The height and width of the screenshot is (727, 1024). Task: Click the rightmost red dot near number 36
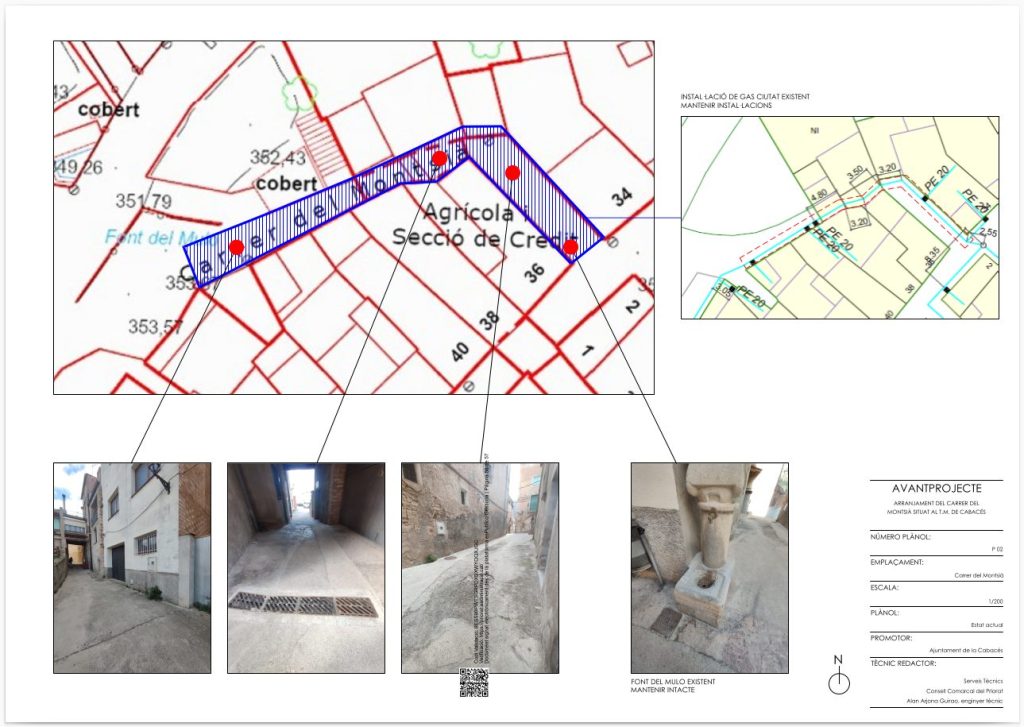coord(570,246)
